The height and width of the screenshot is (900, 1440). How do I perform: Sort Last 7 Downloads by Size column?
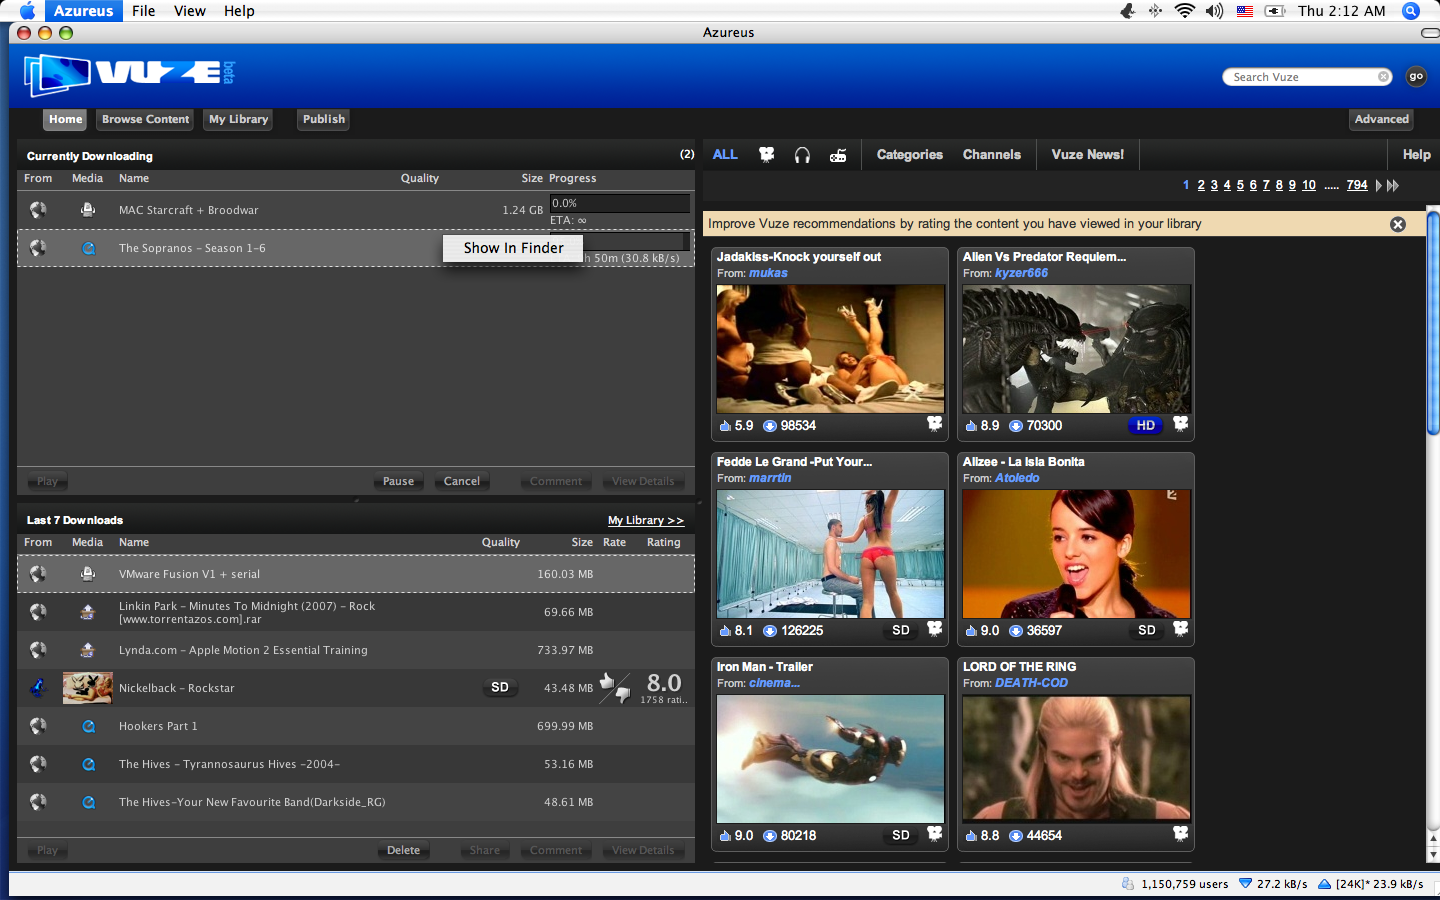tap(582, 542)
